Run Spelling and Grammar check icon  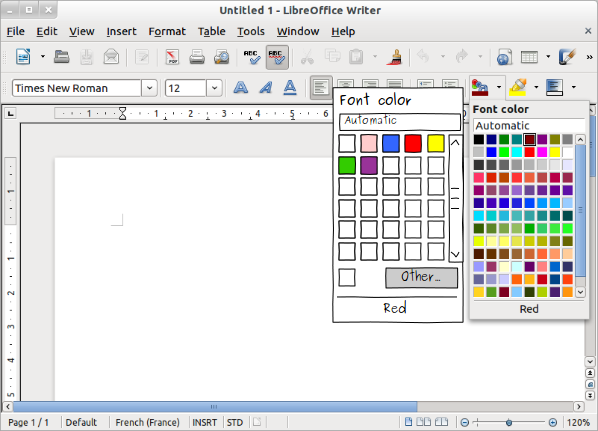pos(252,57)
